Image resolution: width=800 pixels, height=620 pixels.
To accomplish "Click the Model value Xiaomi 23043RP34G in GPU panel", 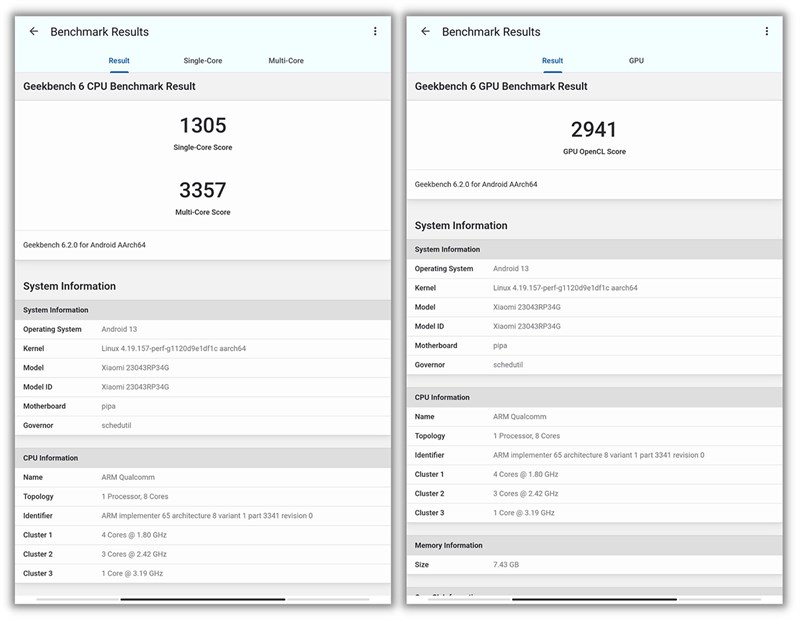I will (527, 307).
